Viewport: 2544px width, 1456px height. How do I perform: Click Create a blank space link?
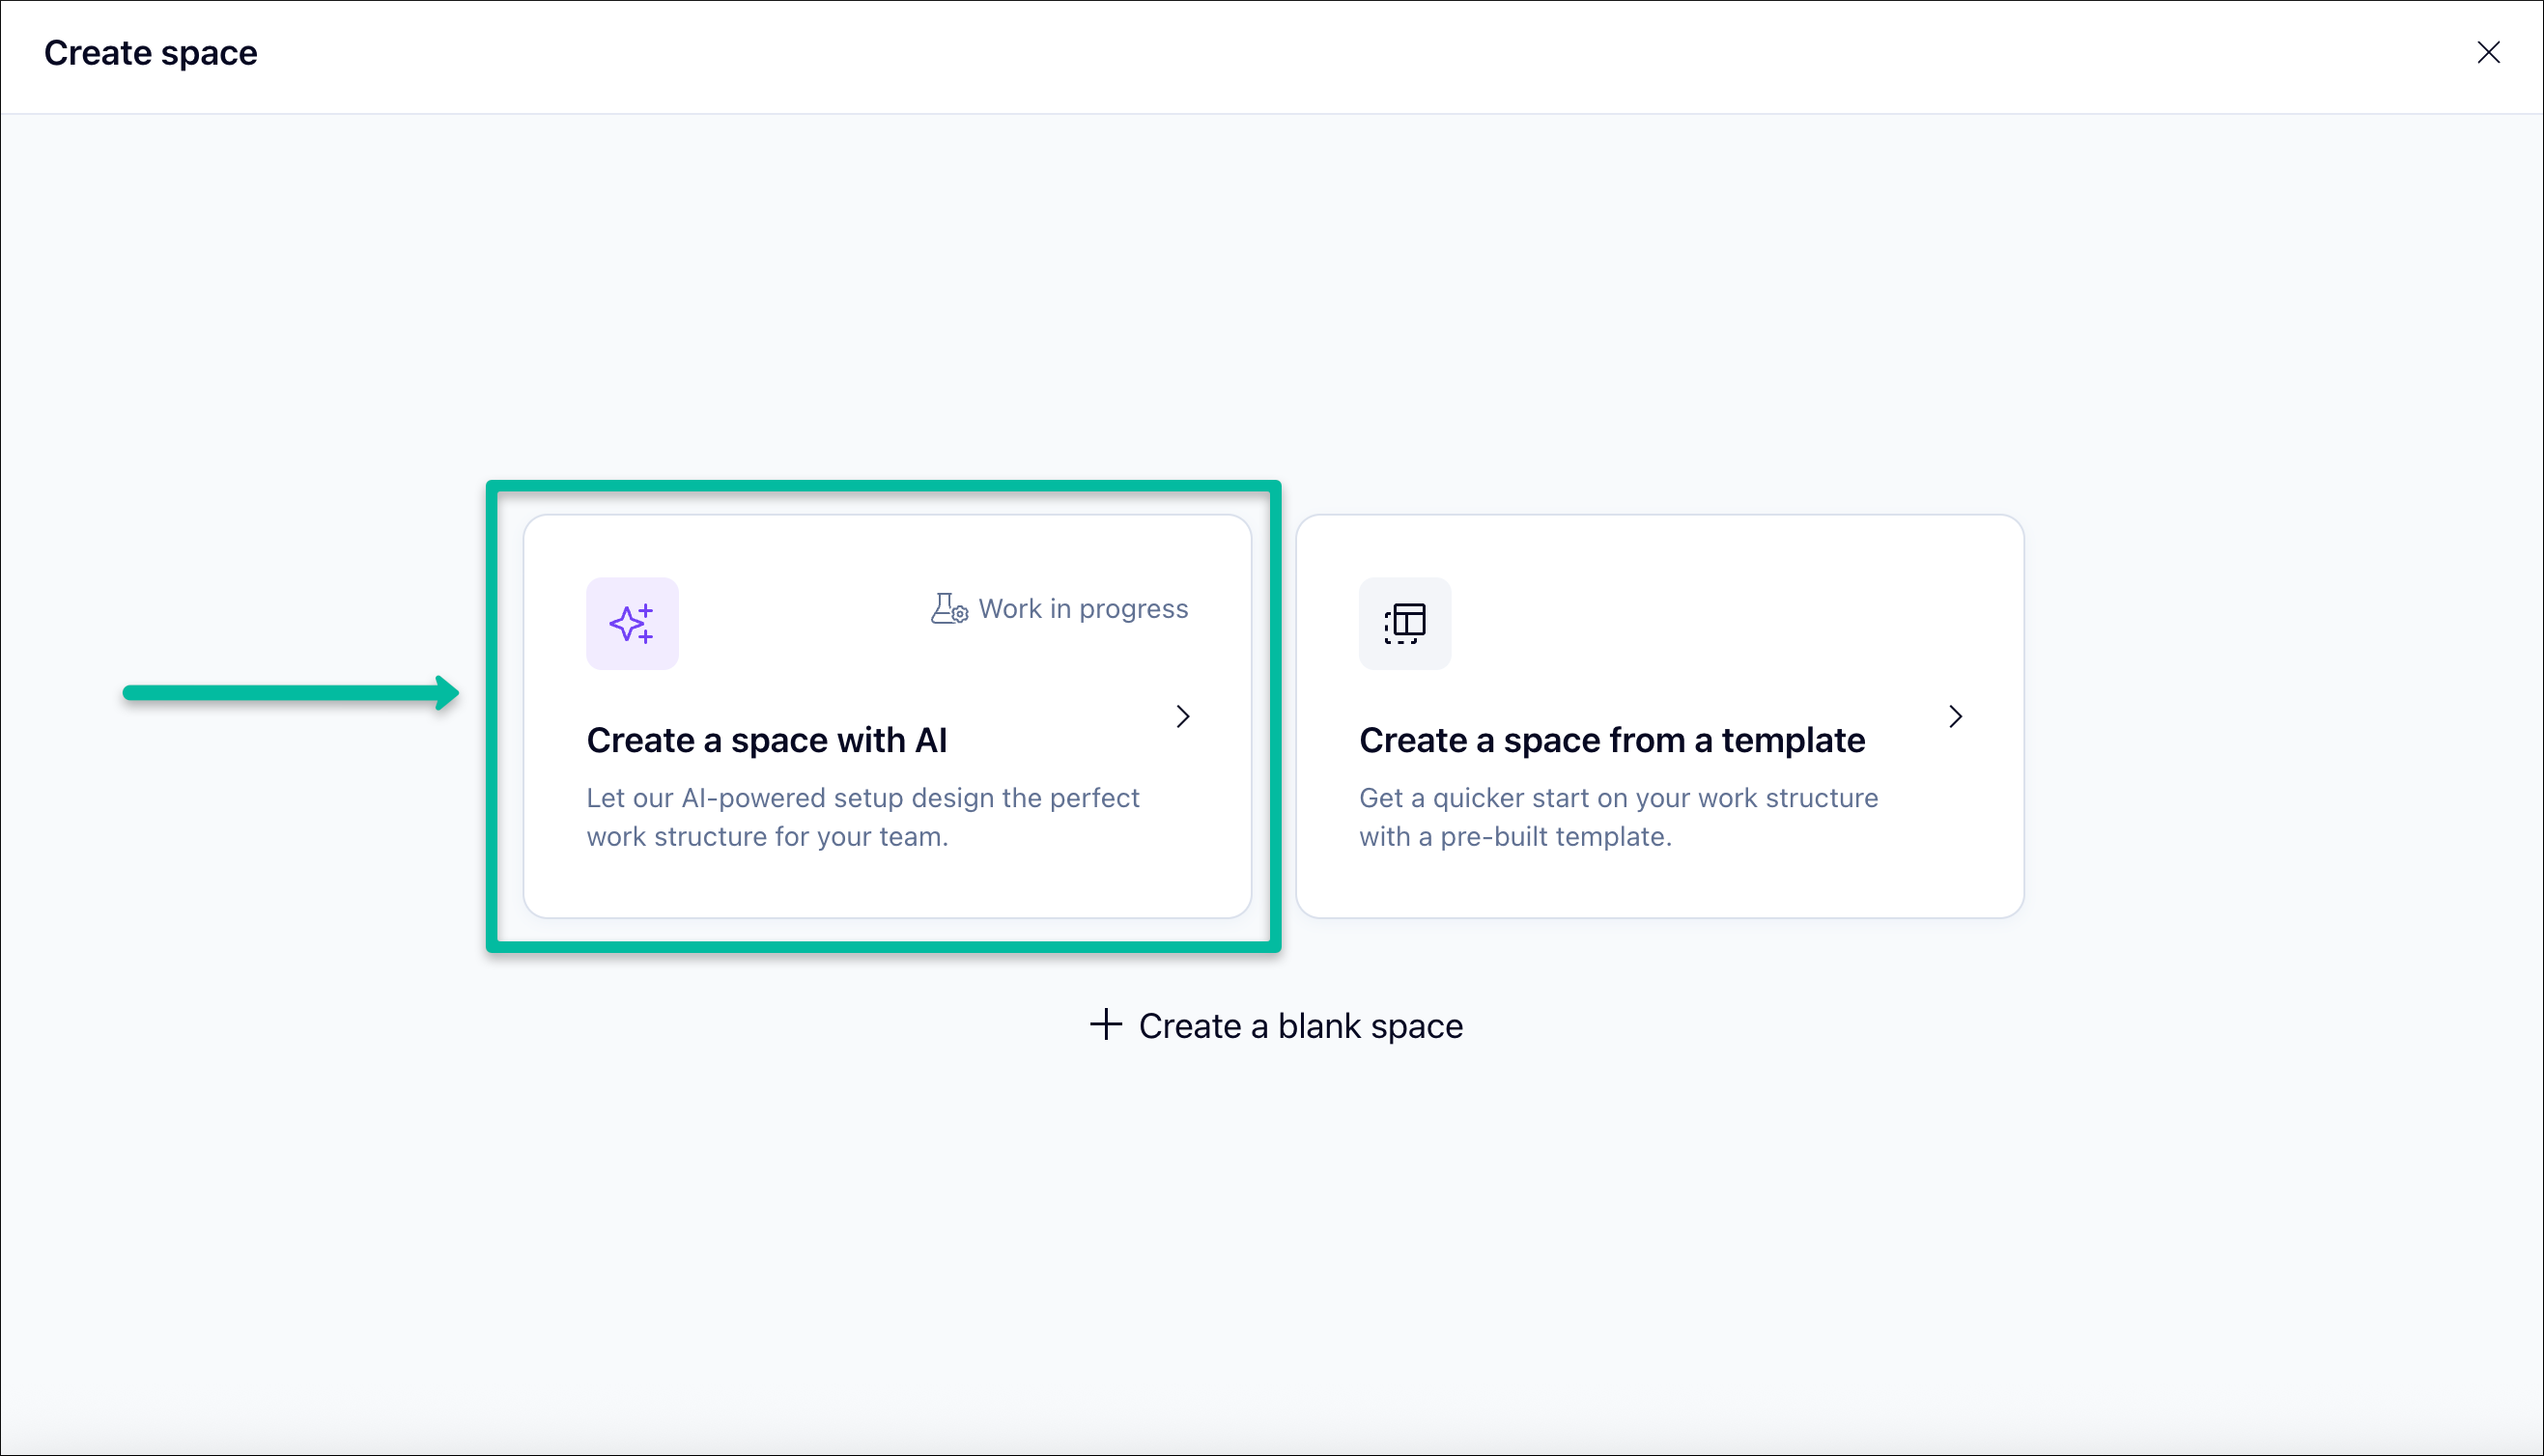pyautogui.click(x=1300, y=1026)
